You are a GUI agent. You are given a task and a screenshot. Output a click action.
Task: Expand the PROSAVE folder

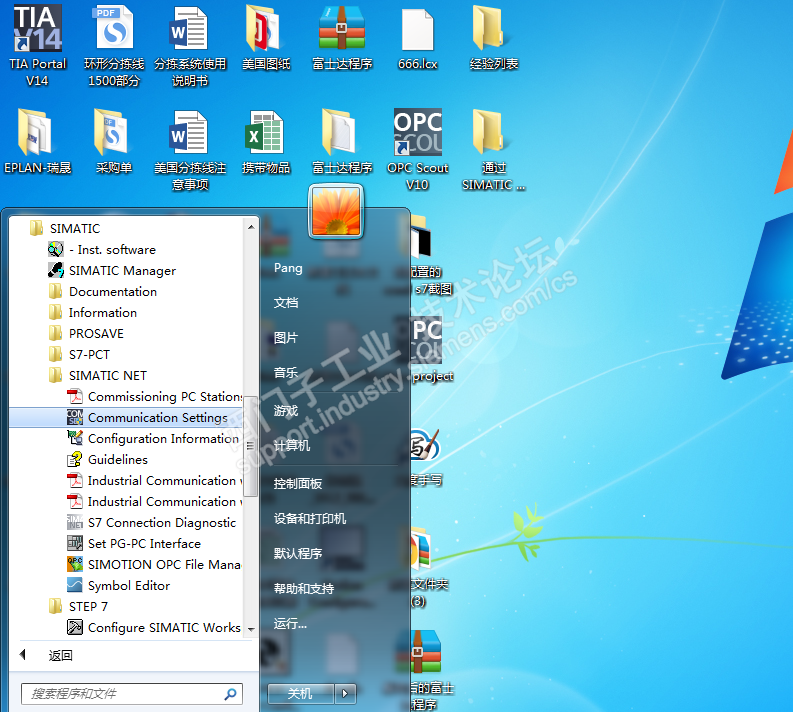pos(86,334)
